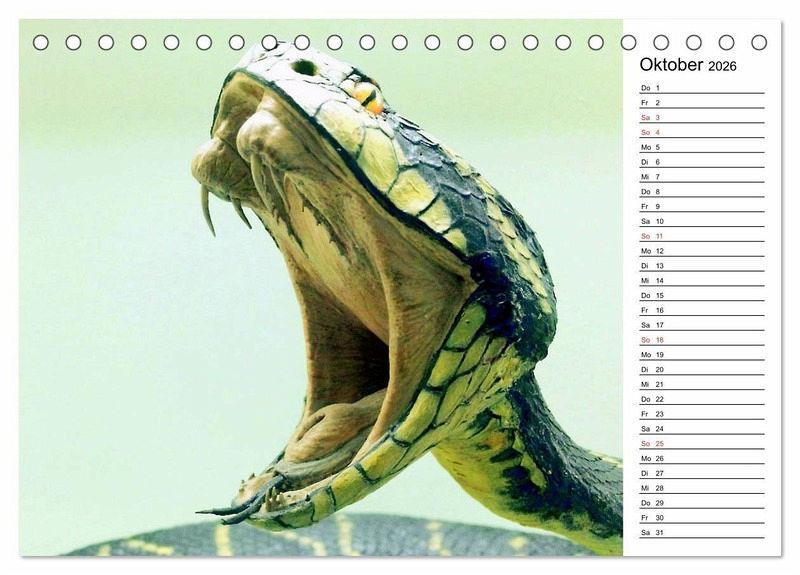Click the red So 4 entry
The image size is (800, 575).
pyautogui.click(x=702, y=133)
